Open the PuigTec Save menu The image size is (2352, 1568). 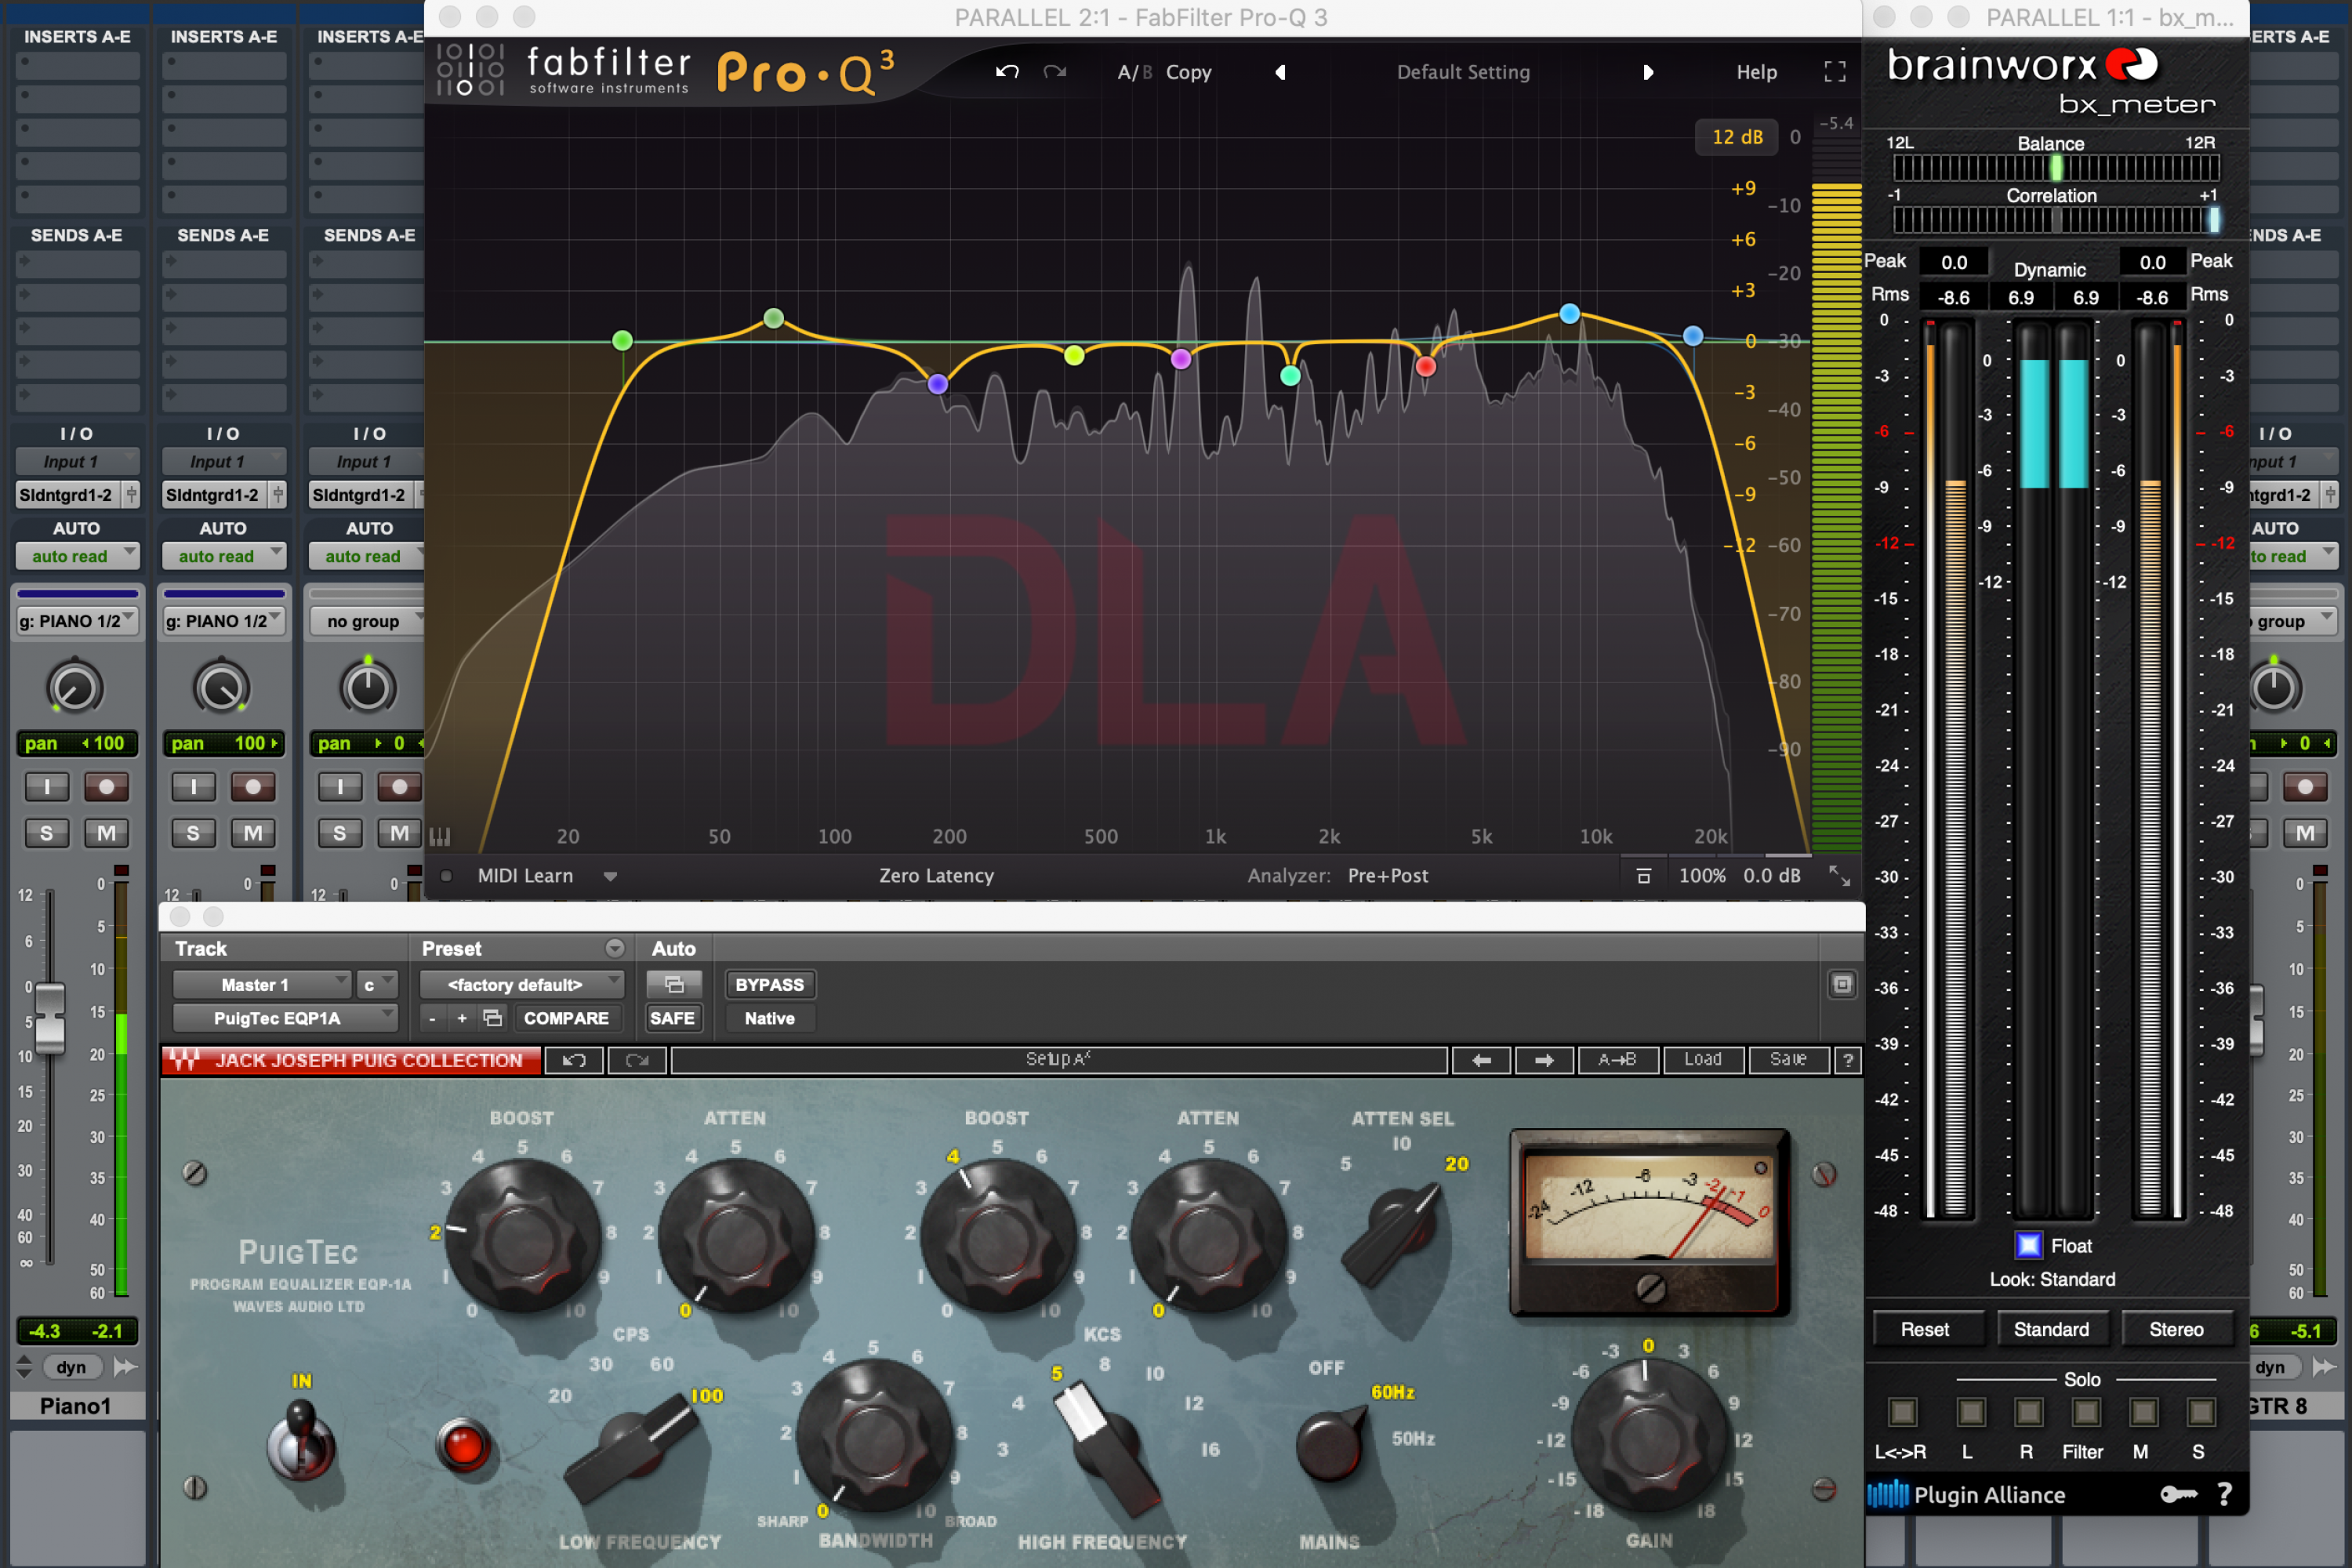(1789, 1060)
